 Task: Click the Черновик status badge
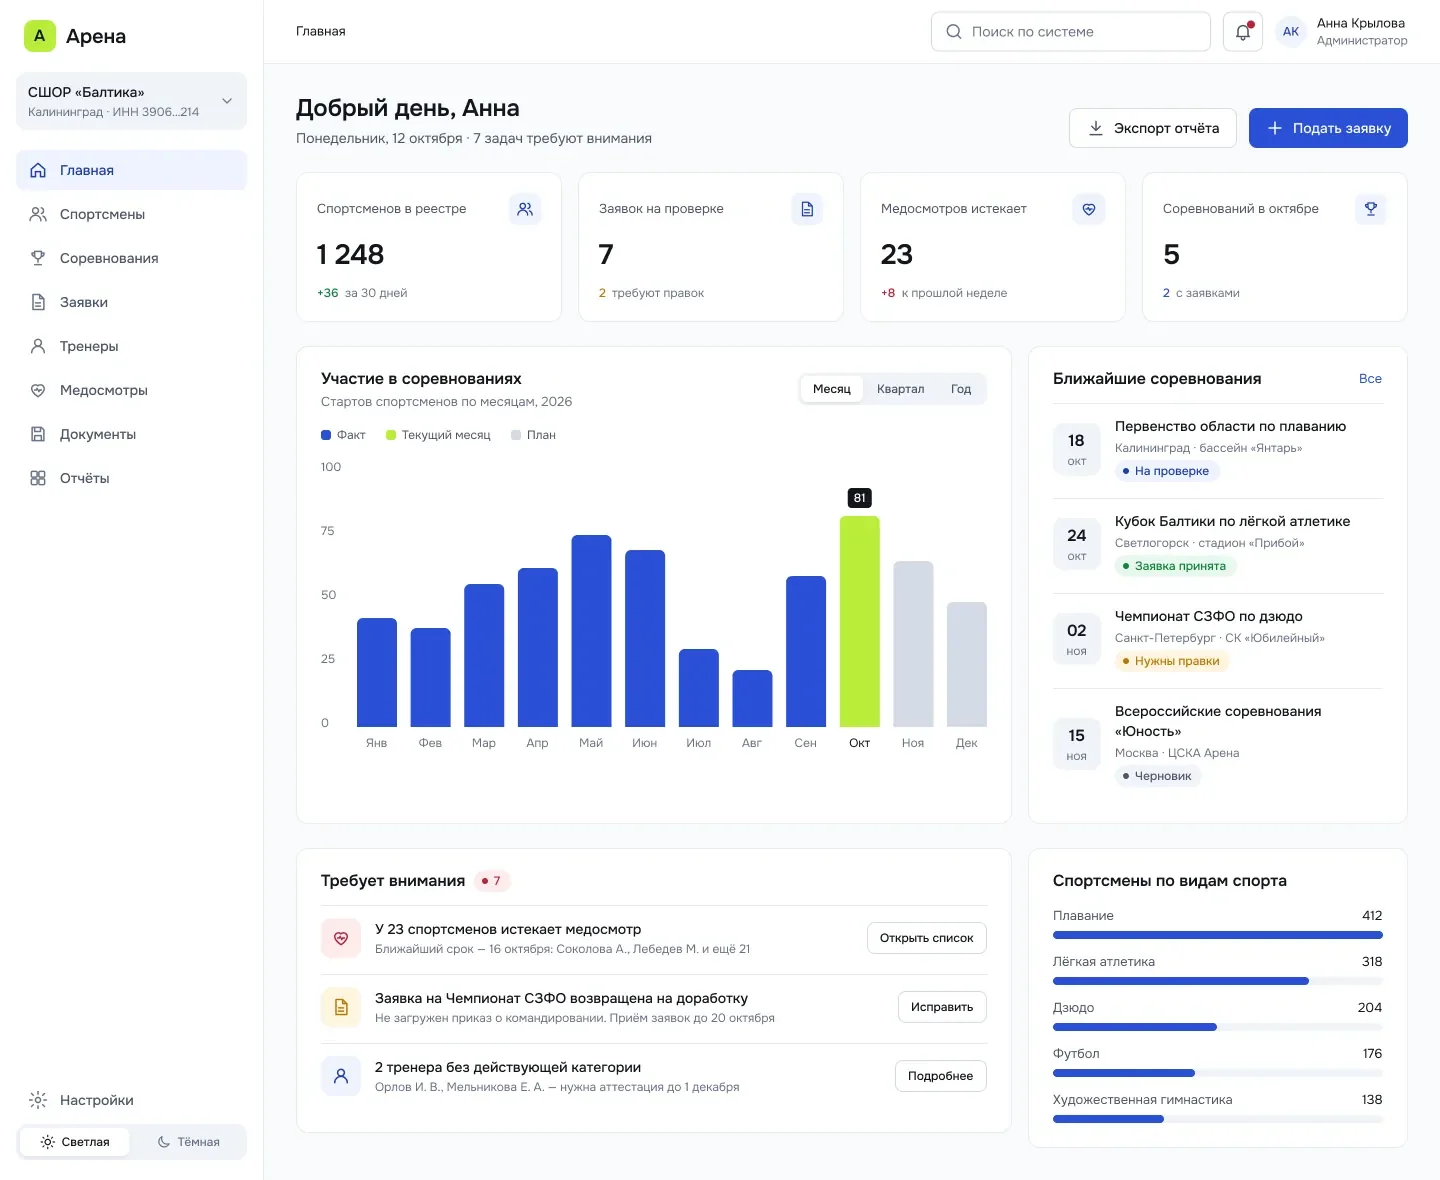1157,776
